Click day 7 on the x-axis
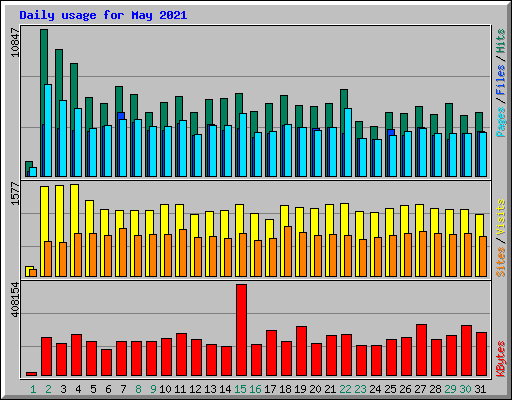512x400 pixels. click(x=123, y=389)
